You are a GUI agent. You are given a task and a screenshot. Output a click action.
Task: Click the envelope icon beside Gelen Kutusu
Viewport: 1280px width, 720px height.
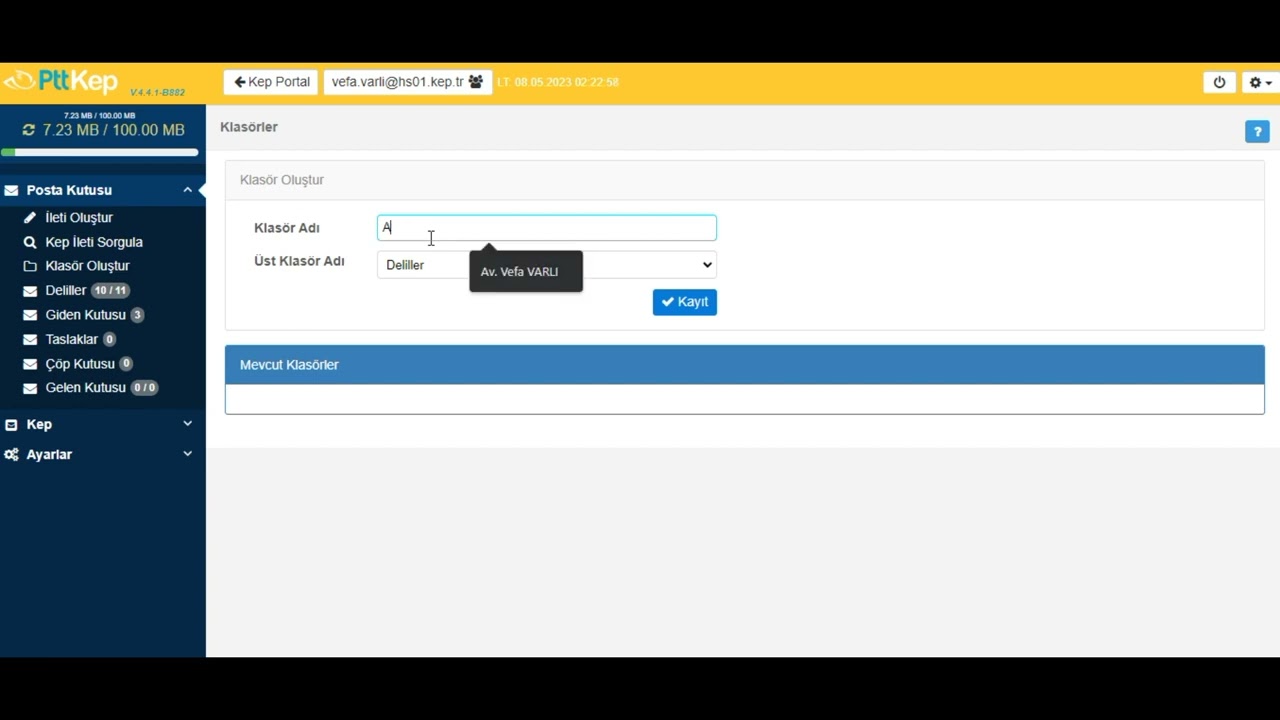click(30, 388)
